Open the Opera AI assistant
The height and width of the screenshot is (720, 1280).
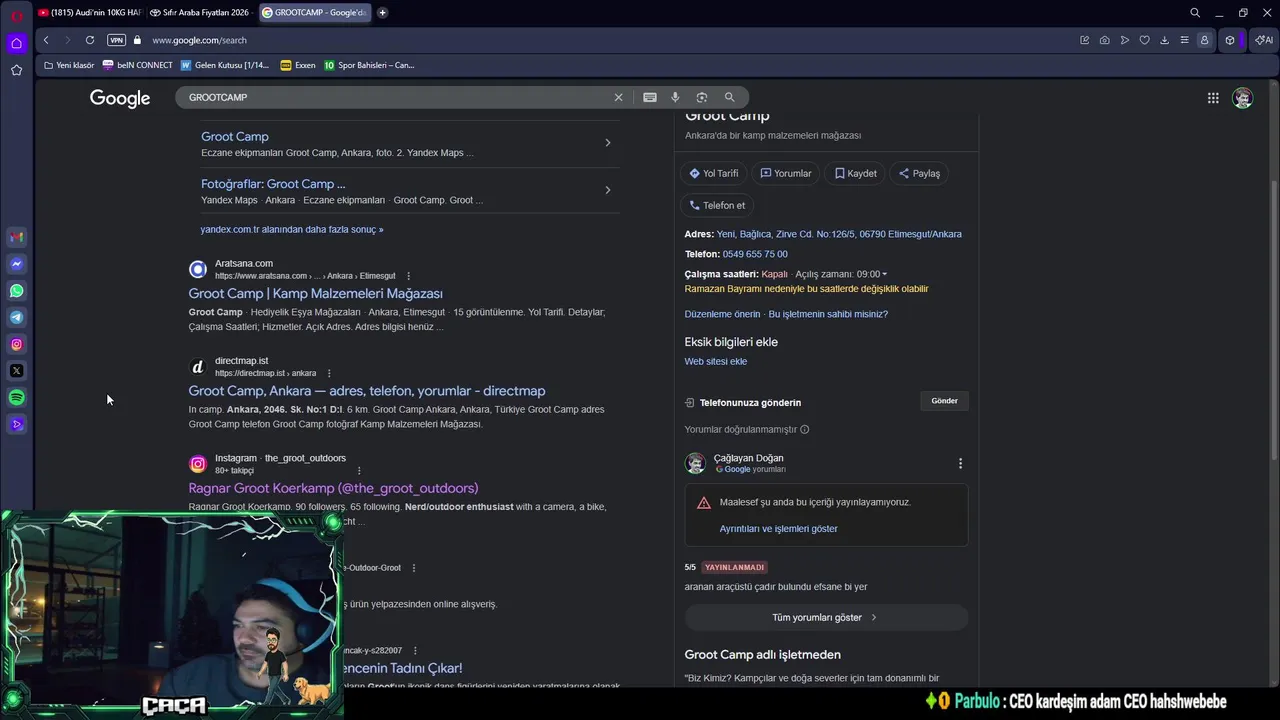pos(1264,40)
